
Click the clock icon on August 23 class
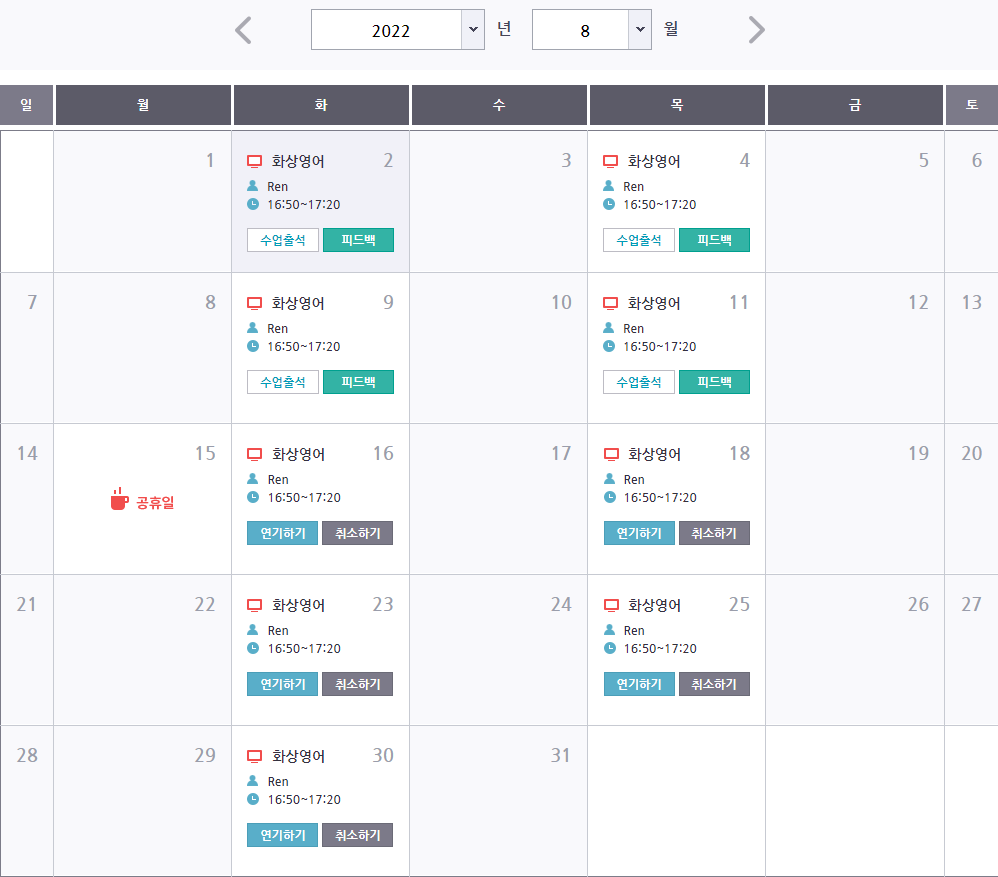[253, 648]
